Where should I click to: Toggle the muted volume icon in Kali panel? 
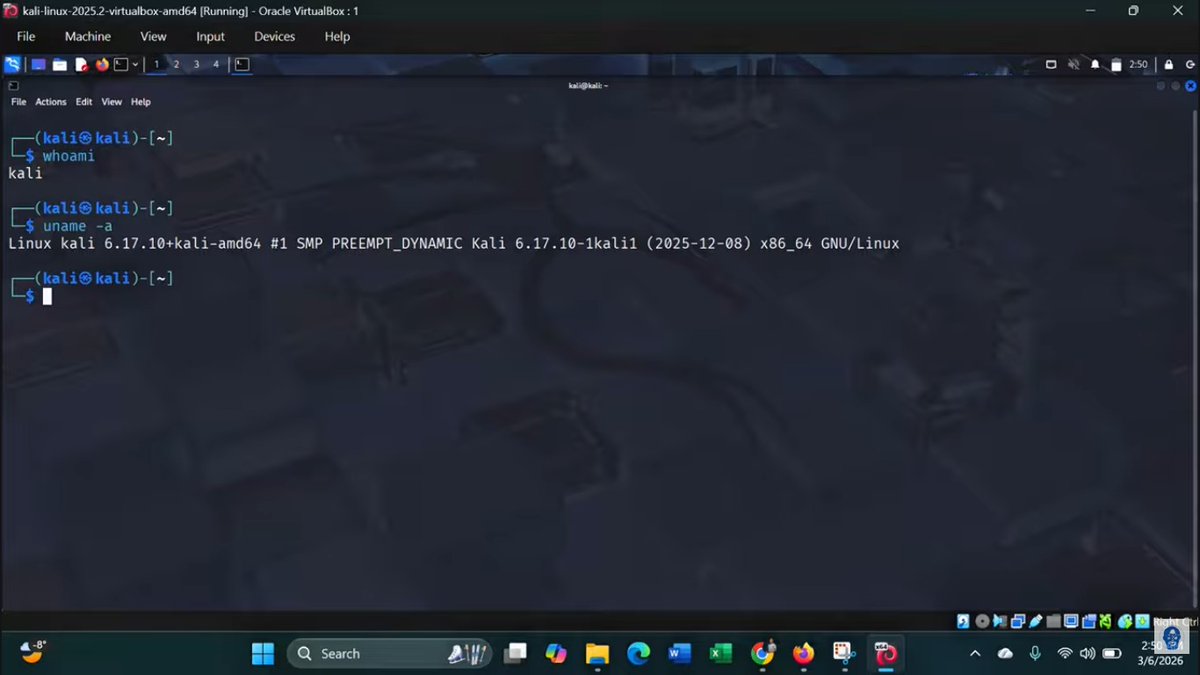[x=1074, y=65]
